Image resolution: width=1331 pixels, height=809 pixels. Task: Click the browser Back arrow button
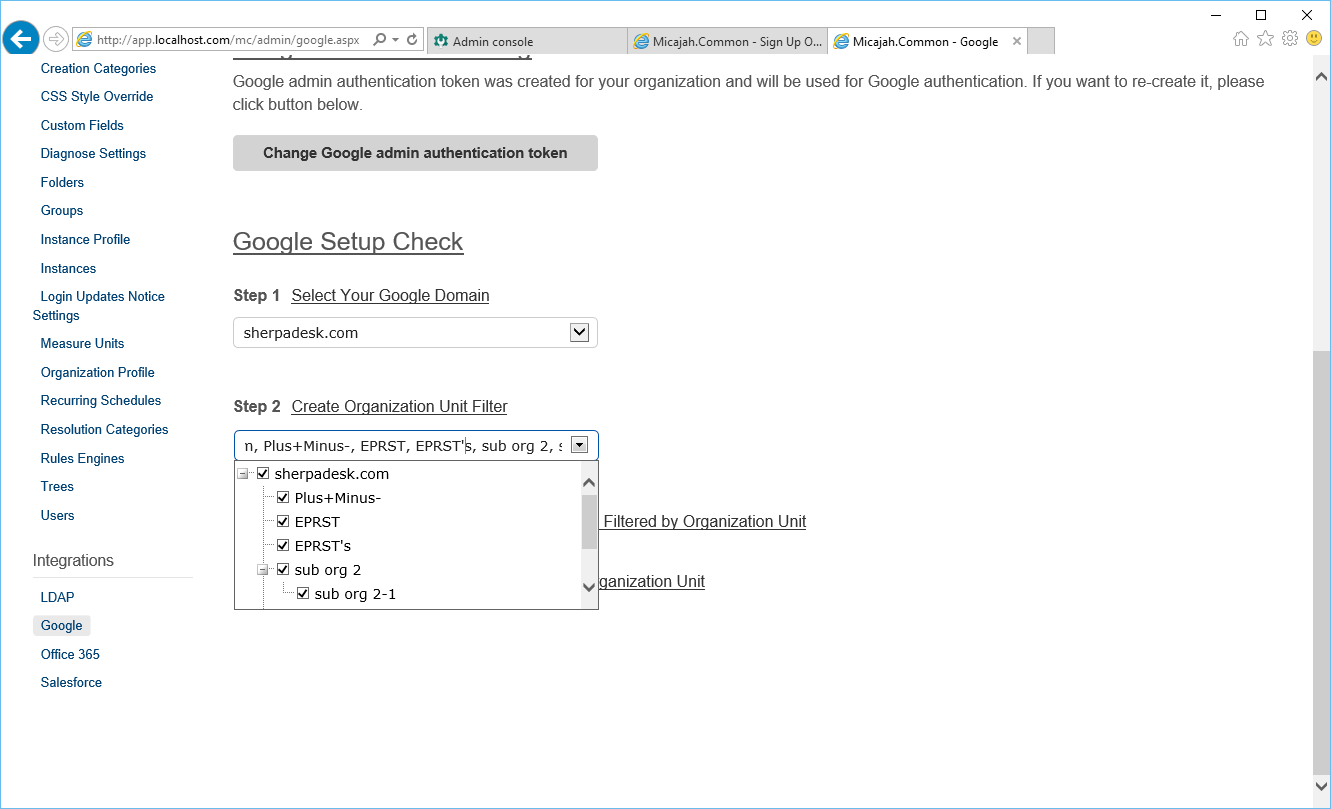coord(20,39)
